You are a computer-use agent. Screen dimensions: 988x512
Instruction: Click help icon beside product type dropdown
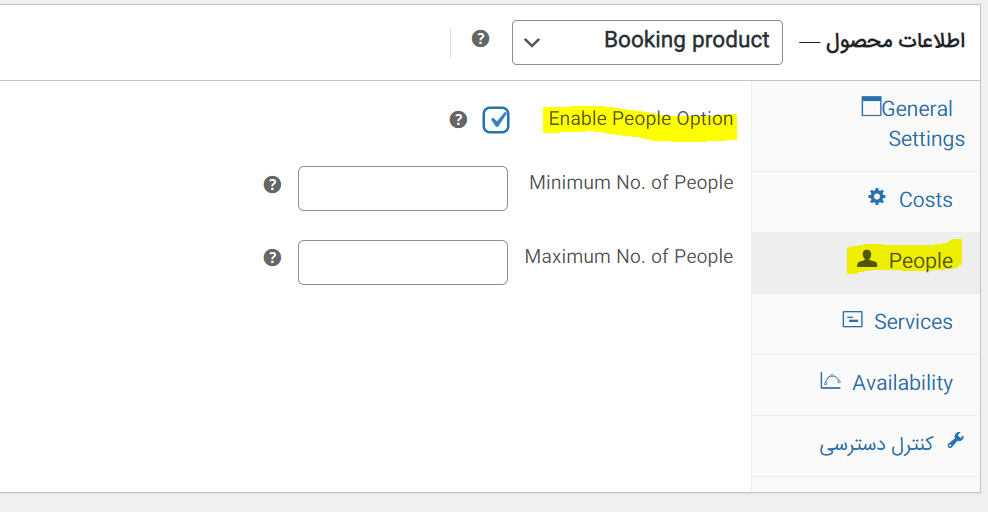click(481, 39)
